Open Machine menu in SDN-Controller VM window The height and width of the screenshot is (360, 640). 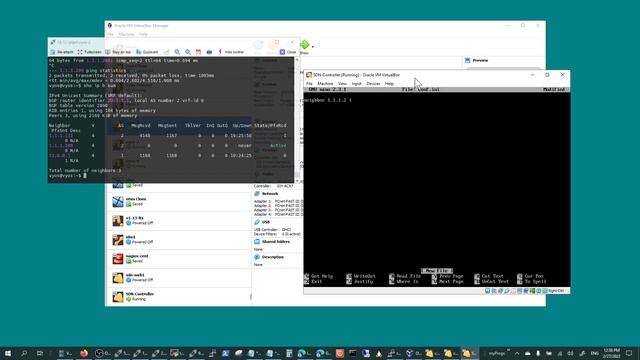325,83
